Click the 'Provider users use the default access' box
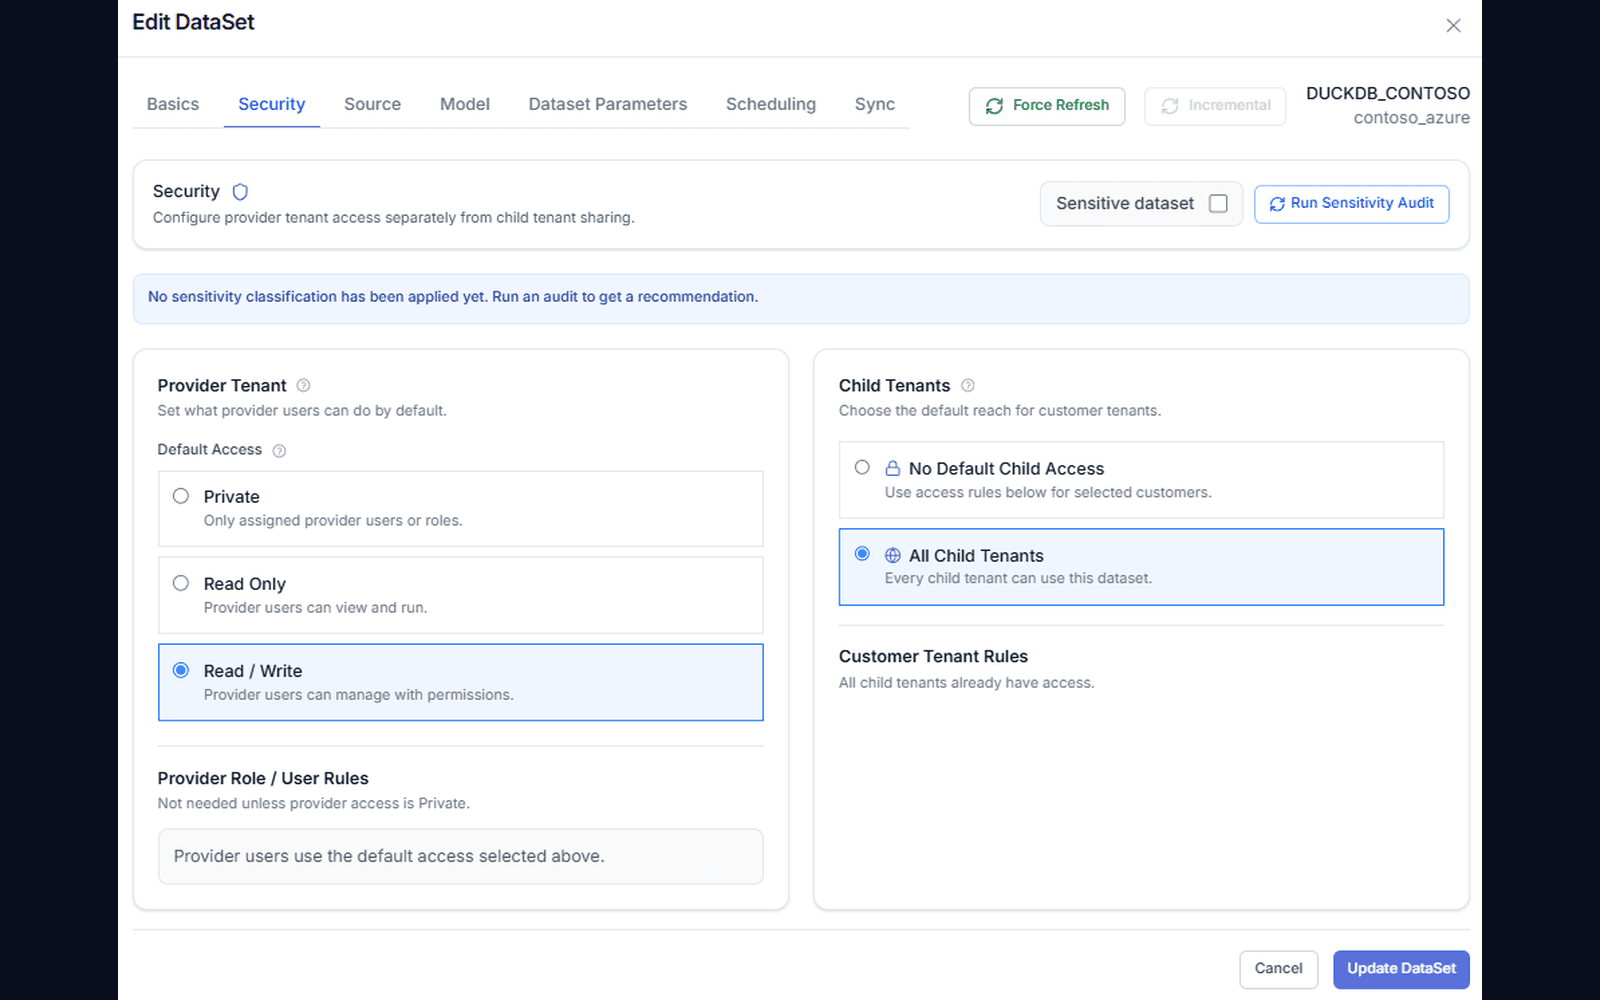 pyautogui.click(x=461, y=856)
